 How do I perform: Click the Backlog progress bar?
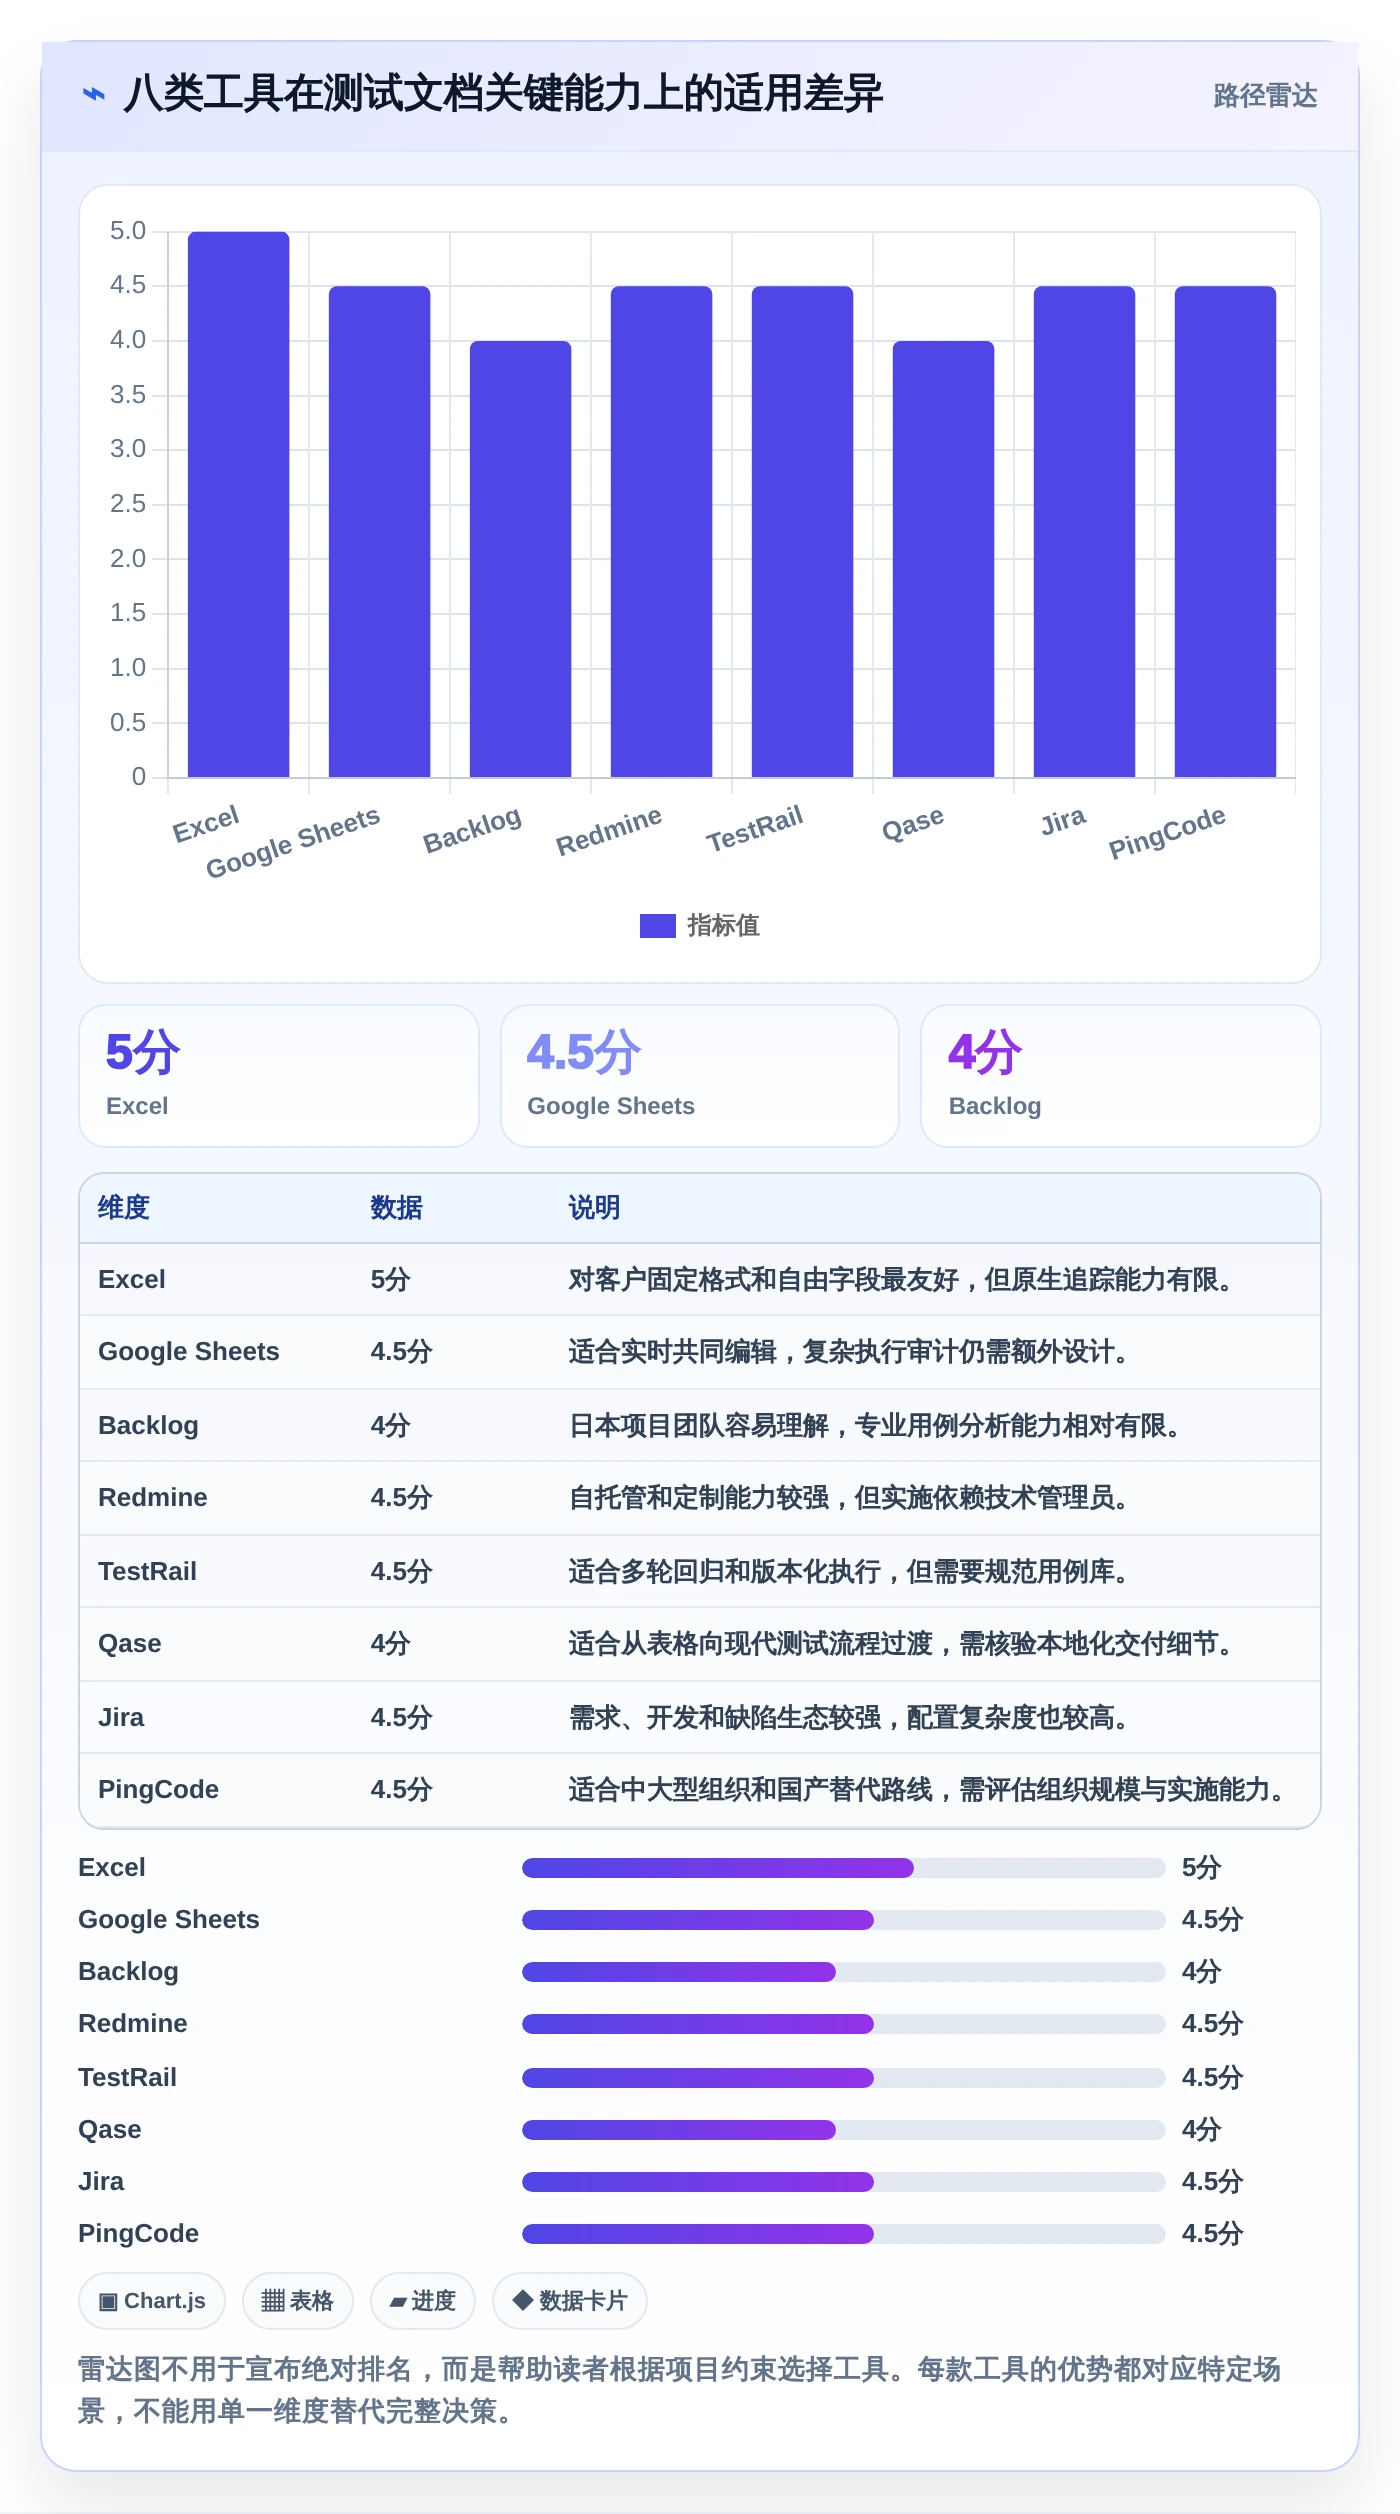843,1972
